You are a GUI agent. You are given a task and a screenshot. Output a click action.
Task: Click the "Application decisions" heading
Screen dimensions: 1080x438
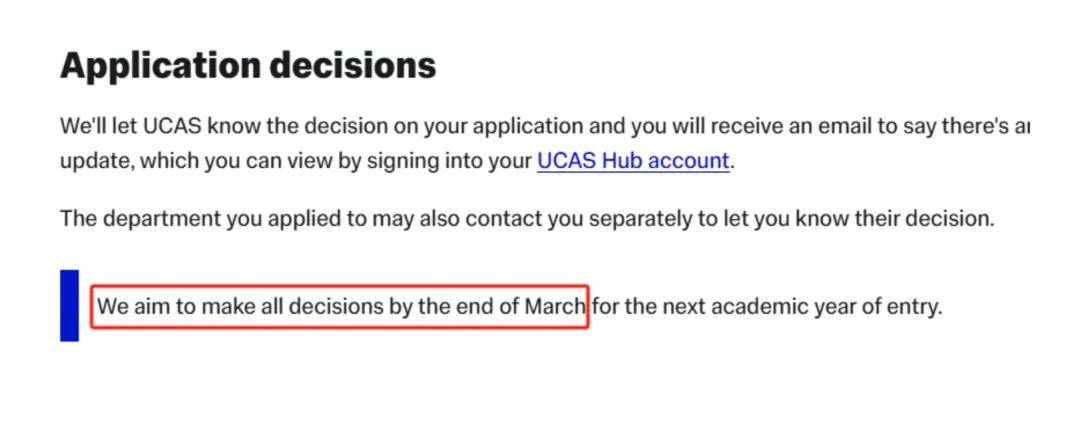(x=248, y=66)
